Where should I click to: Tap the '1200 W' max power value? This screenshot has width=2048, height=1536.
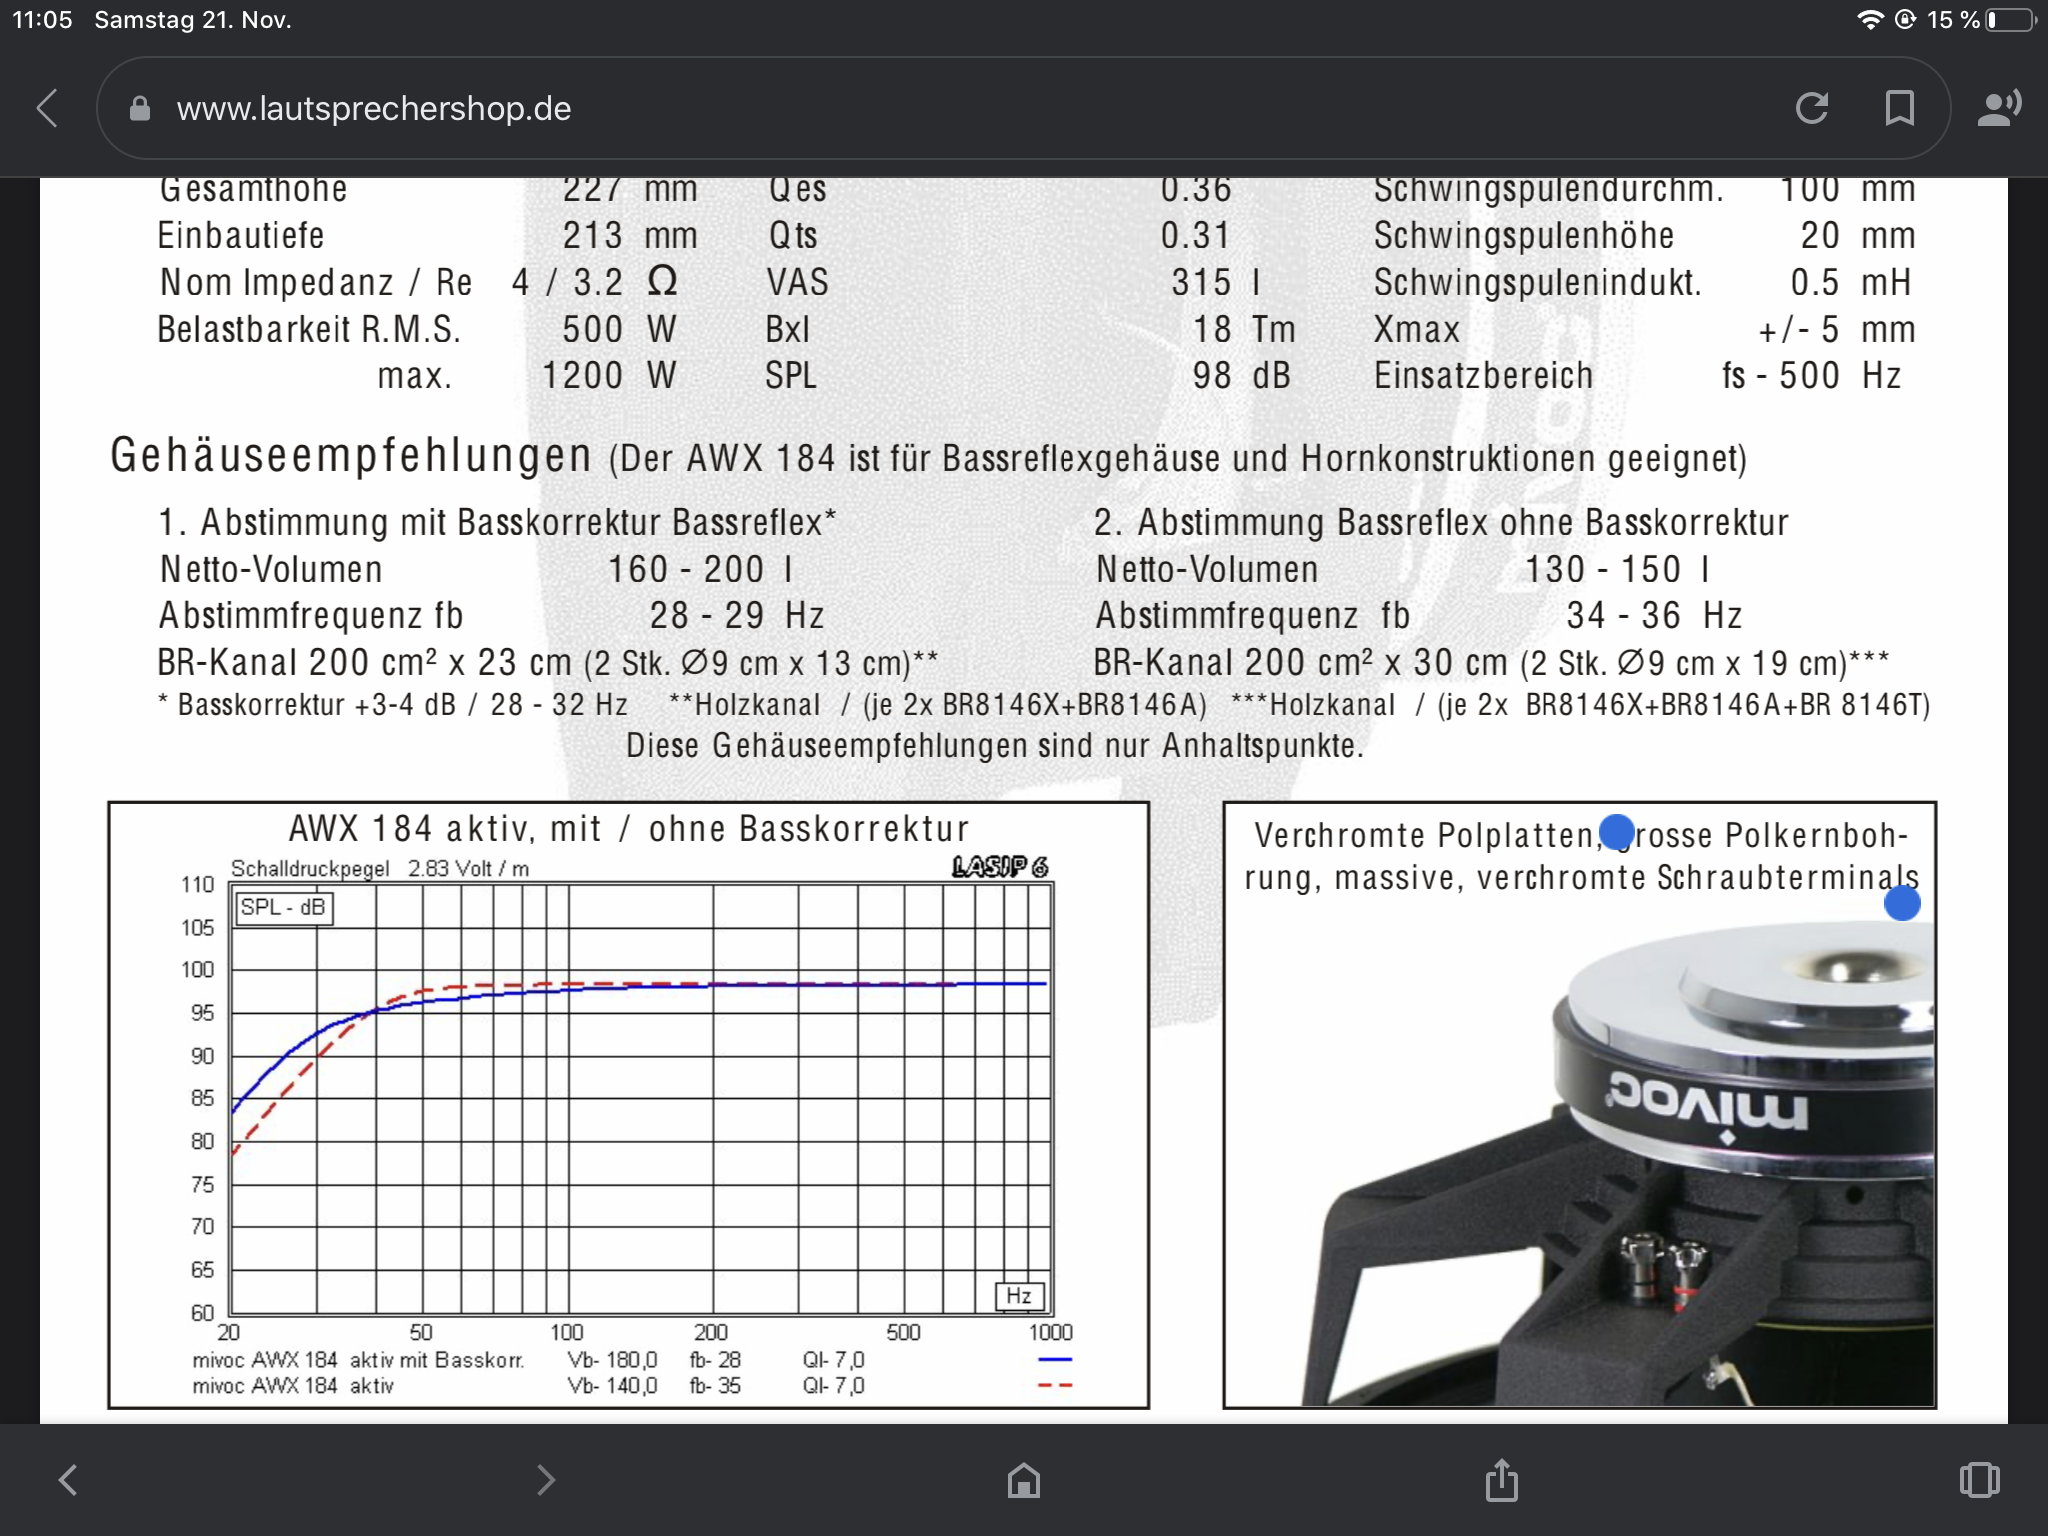click(609, 376)
